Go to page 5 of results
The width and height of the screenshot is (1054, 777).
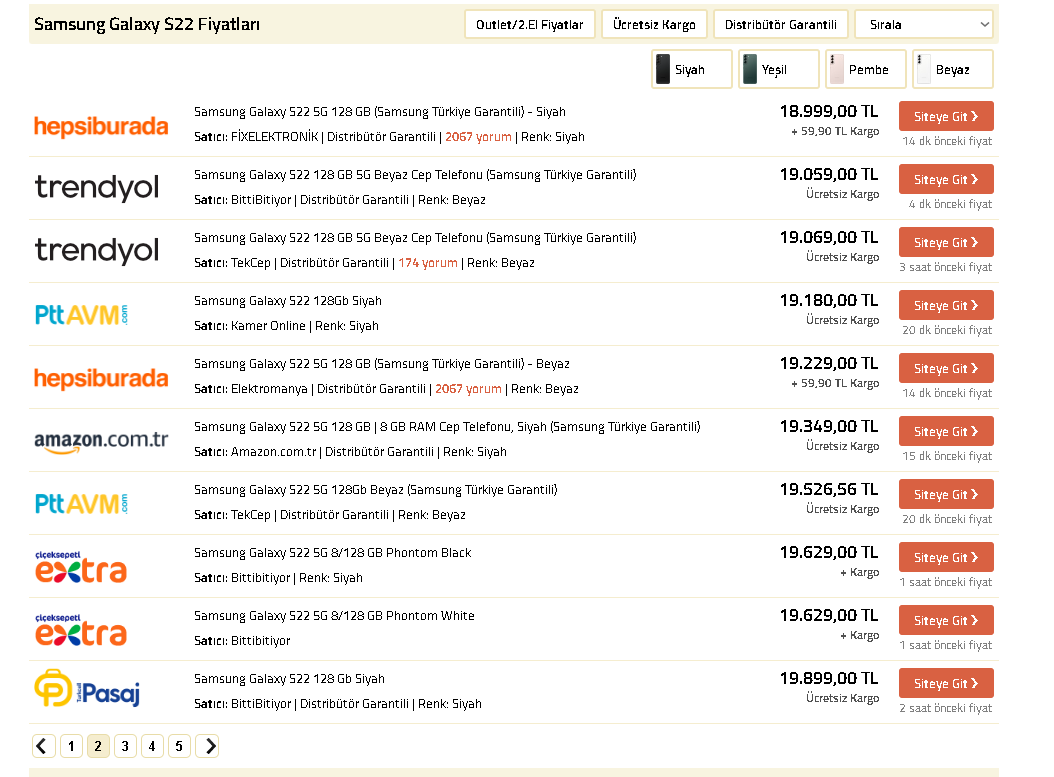coord(179,746)
